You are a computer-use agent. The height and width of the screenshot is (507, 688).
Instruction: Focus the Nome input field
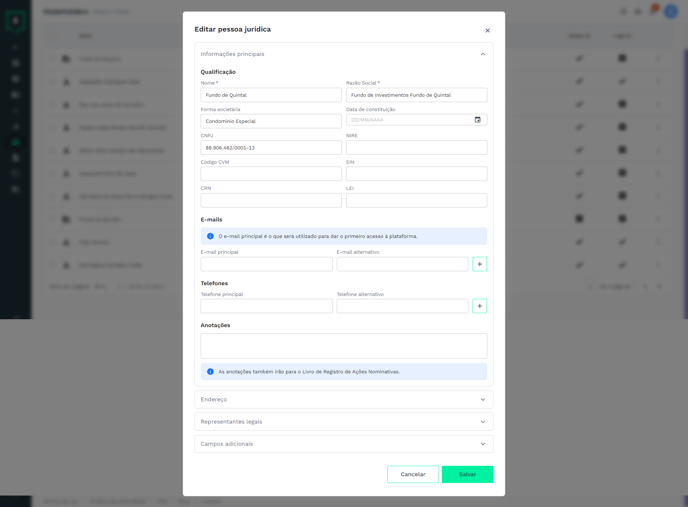[x=270, y=95]
